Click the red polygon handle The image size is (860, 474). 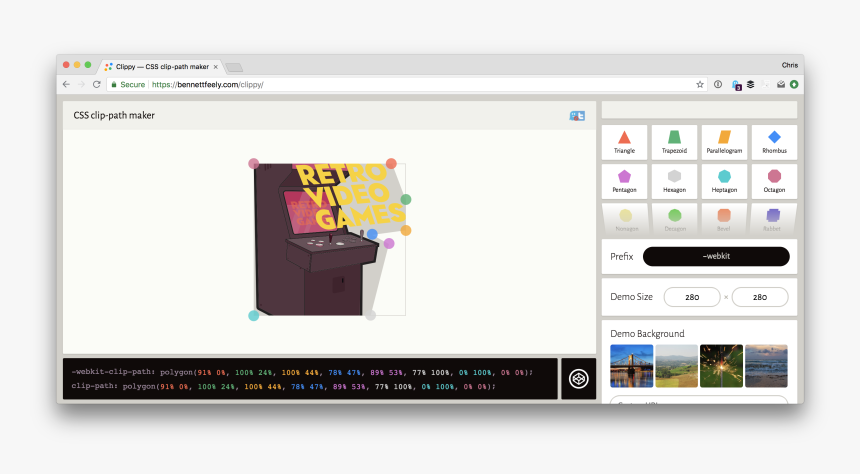point(391,163)
